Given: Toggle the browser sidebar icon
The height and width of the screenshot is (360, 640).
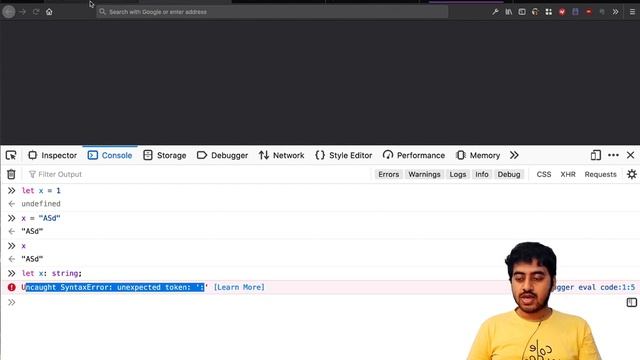Looking at the screenshot, I should 522,12.
